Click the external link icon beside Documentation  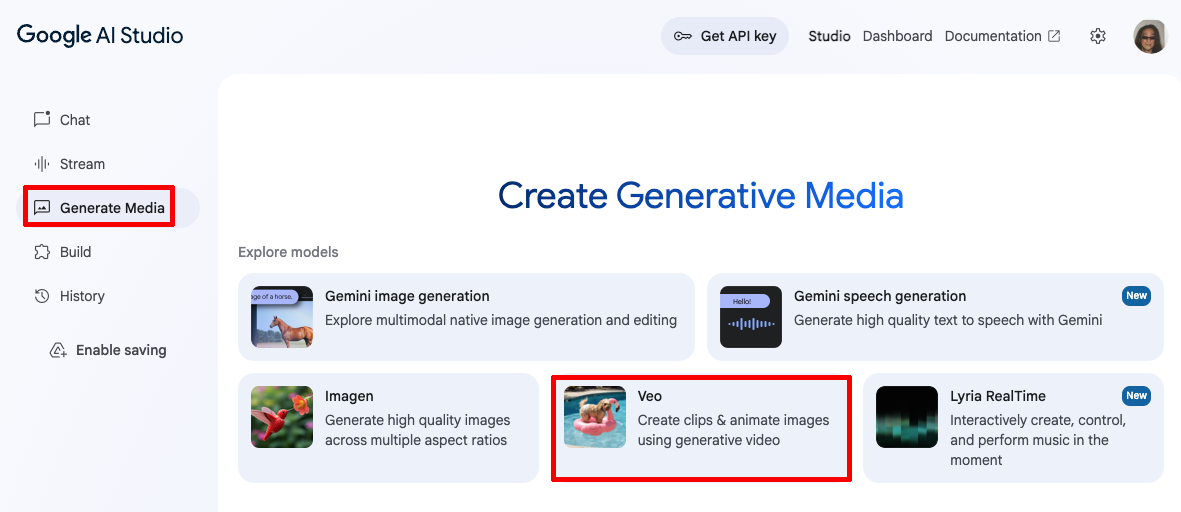(x=1054, y=36)
